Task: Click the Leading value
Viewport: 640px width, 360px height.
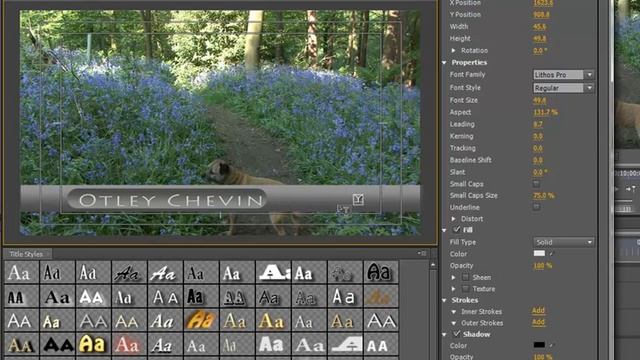Action: click(538, 124)
